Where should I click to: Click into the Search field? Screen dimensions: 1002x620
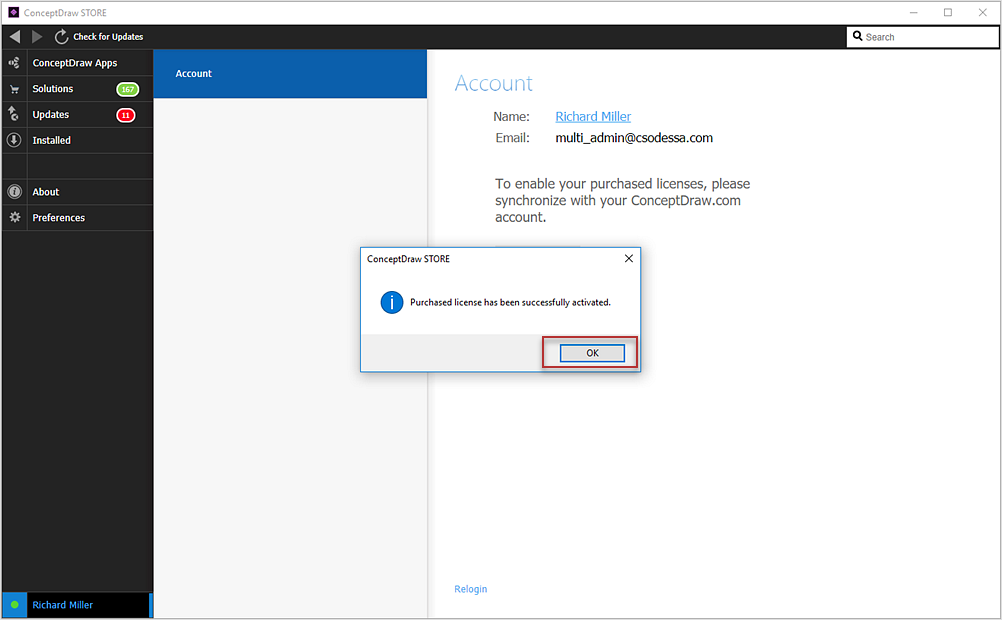(923, 37)
